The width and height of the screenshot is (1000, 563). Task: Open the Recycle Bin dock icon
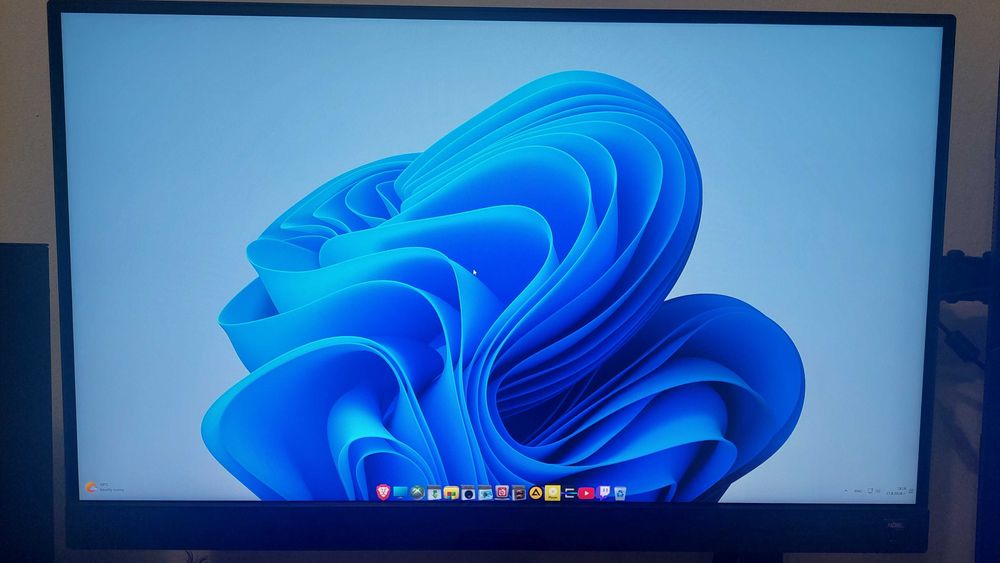tap(620, 493)
